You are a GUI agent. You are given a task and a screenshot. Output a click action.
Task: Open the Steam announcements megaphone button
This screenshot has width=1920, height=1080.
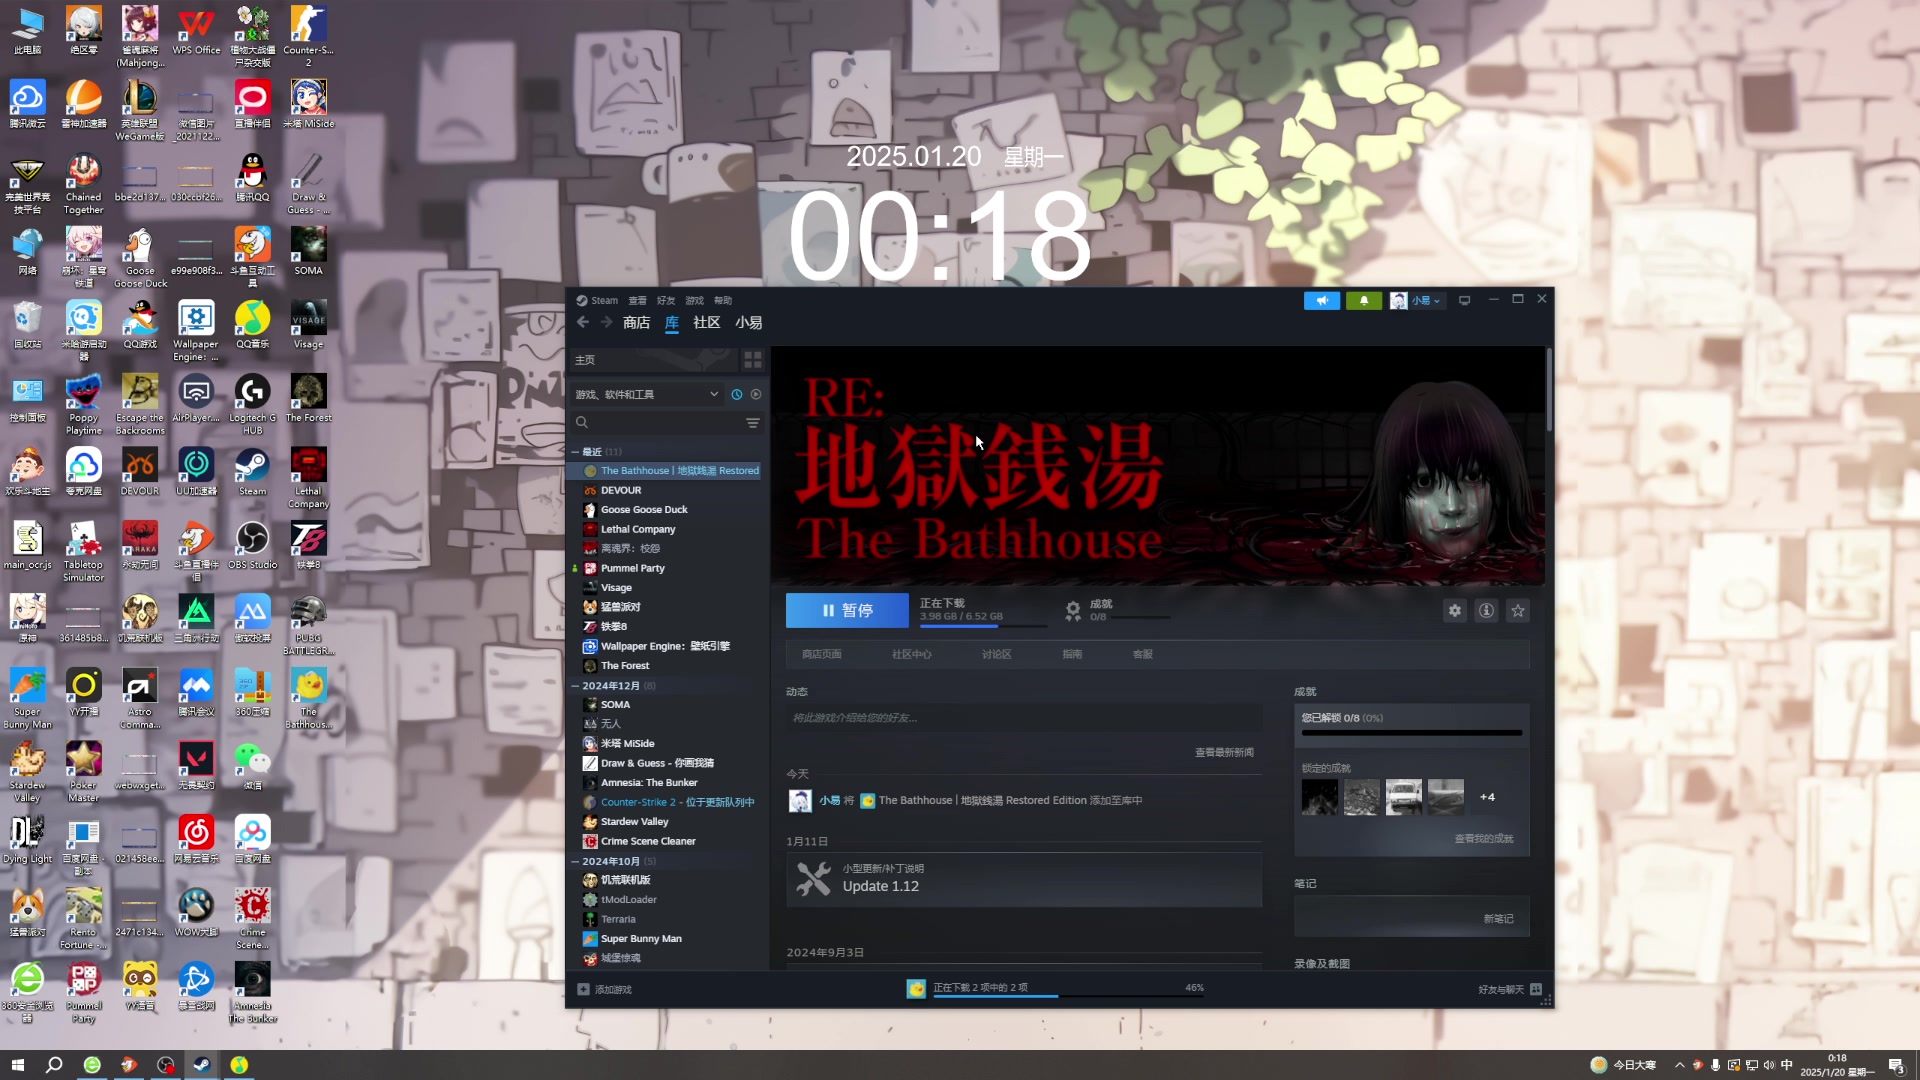coord(1321,300)
